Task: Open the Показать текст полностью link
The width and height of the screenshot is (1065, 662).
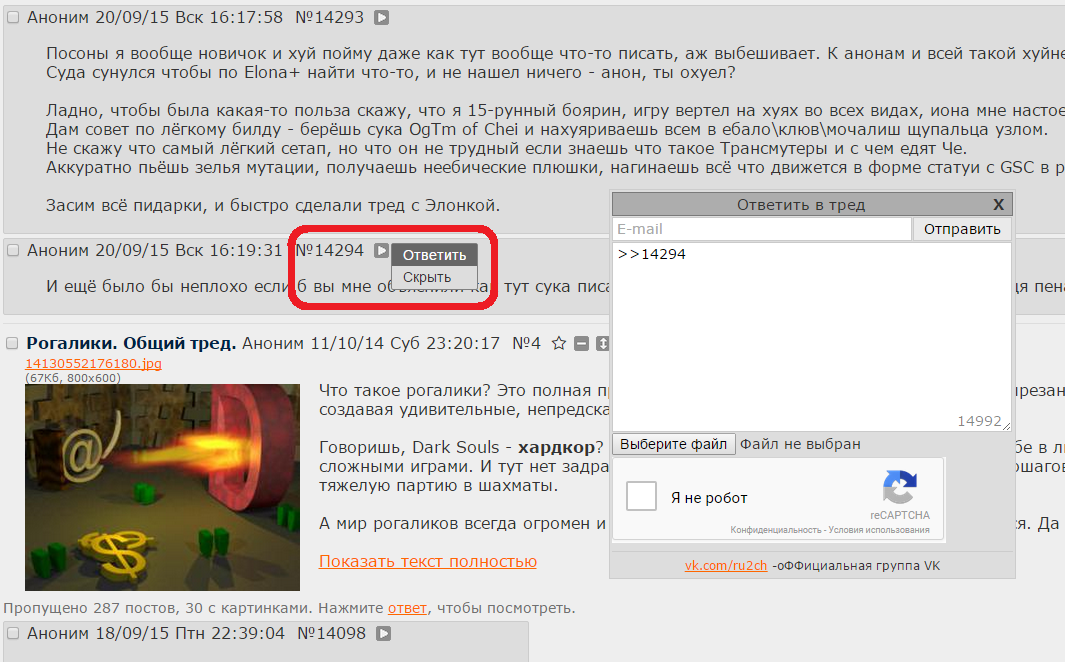Action: coord(428,562)
